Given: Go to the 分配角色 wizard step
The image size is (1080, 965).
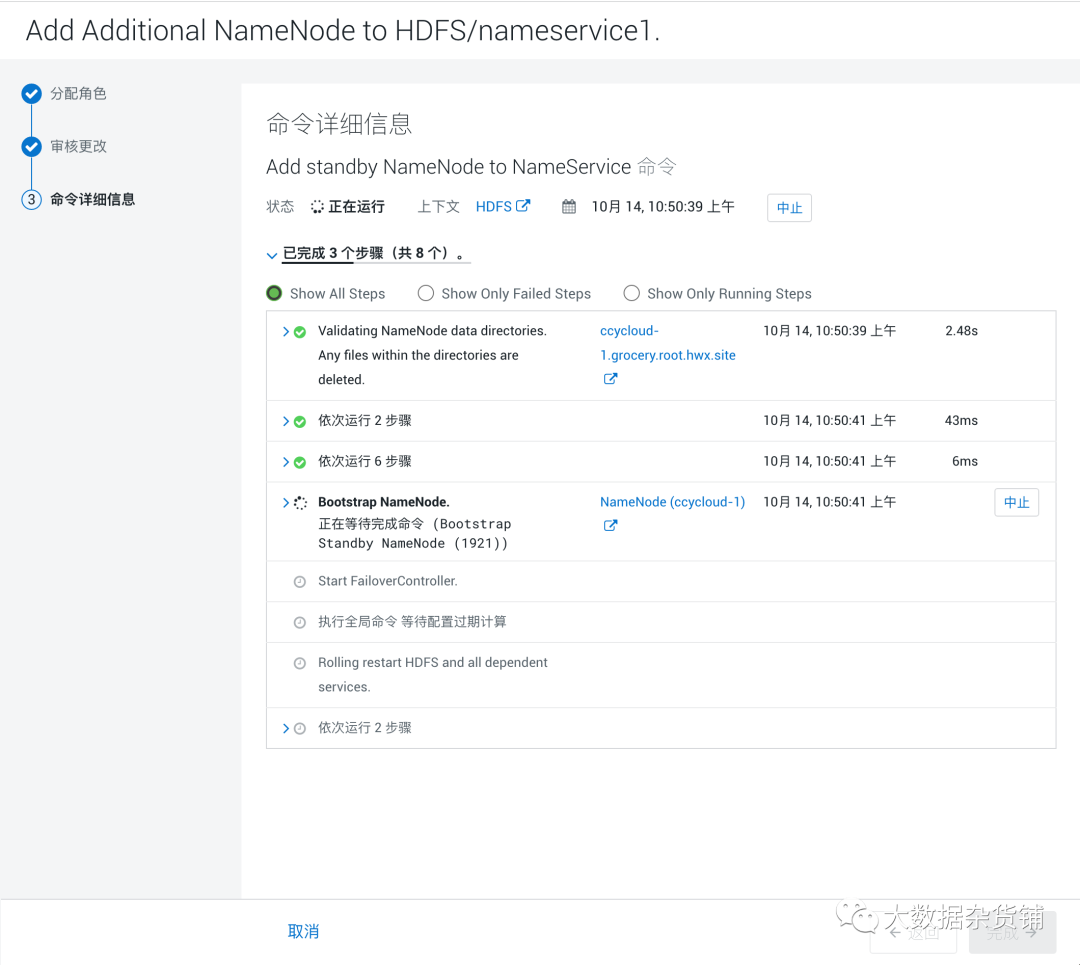Looking at the screenshot, I should [x=79, y=94].
